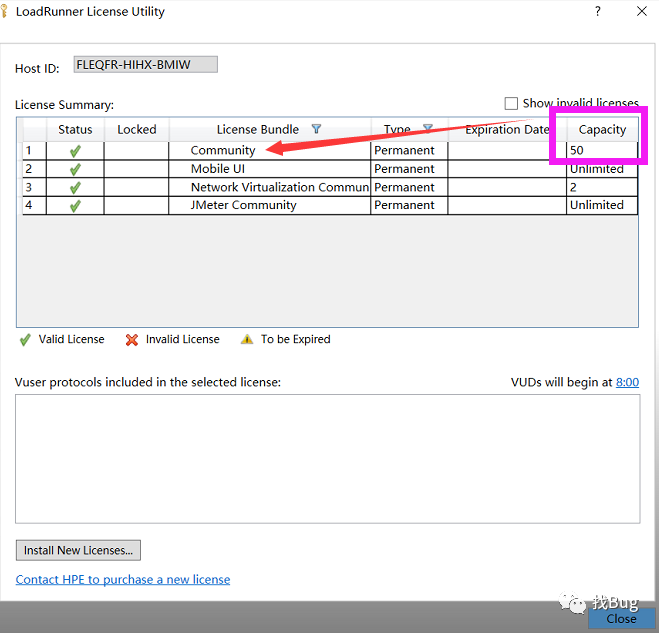Click the help question mark button
The height and width of the screenshot is (633, 659).
pyautogui.click(x=598, y=11)
